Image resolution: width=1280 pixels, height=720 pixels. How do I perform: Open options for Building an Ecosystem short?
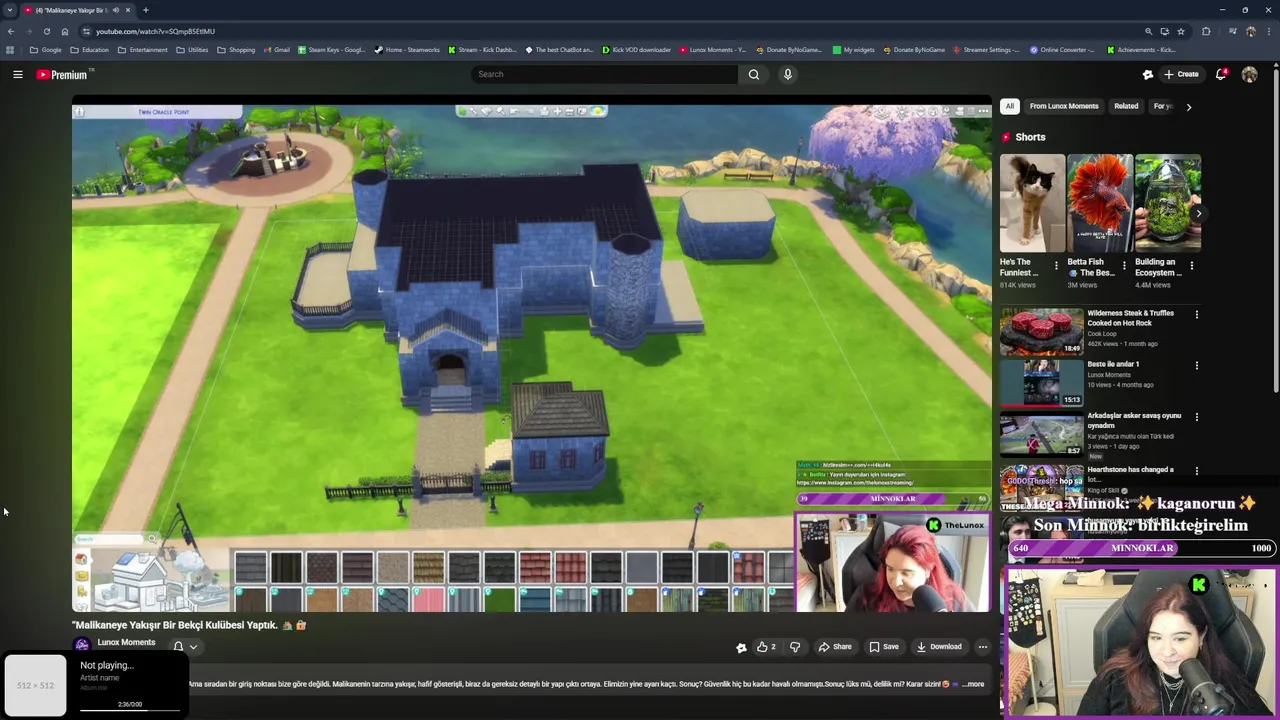pyautogui.click(x=1191, y=266)
